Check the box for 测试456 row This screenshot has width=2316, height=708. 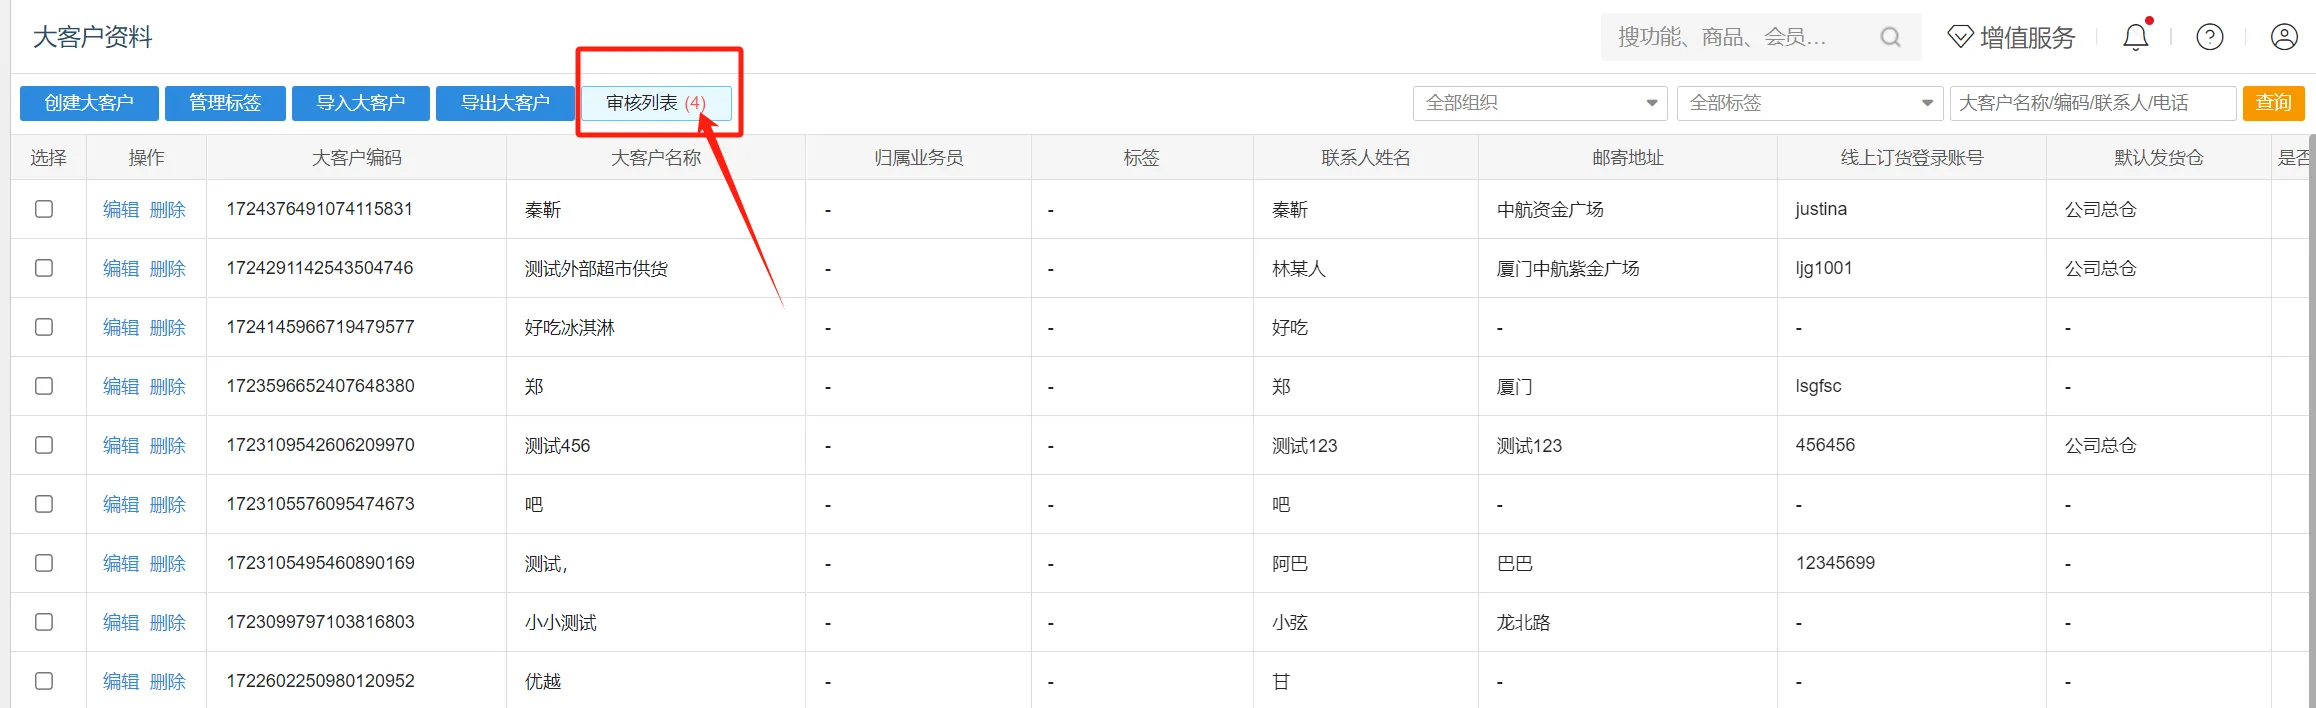pyautogui.click(x=44, y=445)
